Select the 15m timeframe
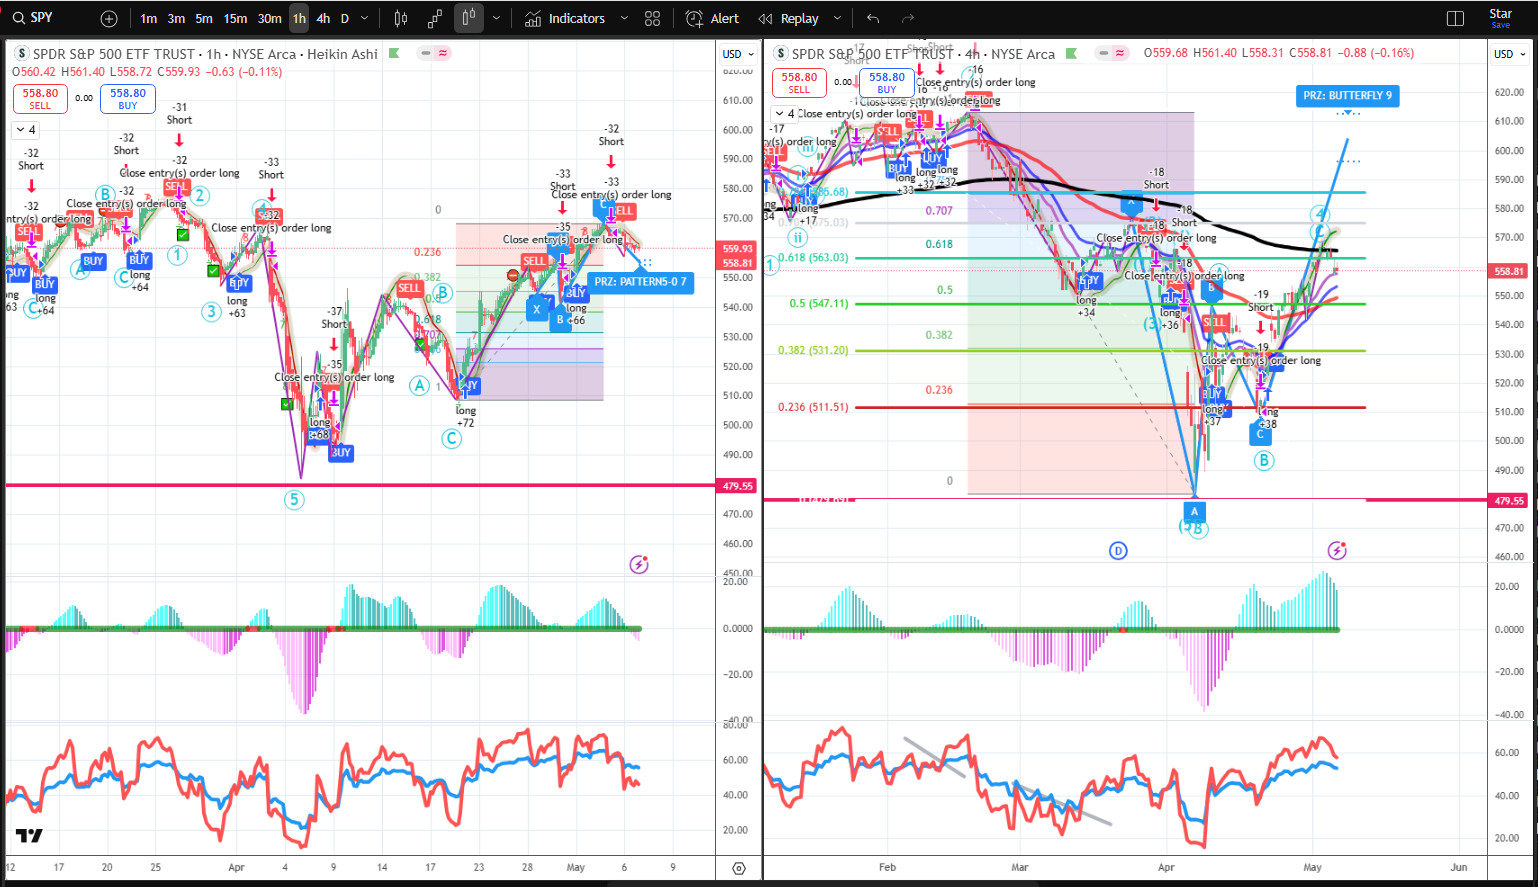 (235, 19)
